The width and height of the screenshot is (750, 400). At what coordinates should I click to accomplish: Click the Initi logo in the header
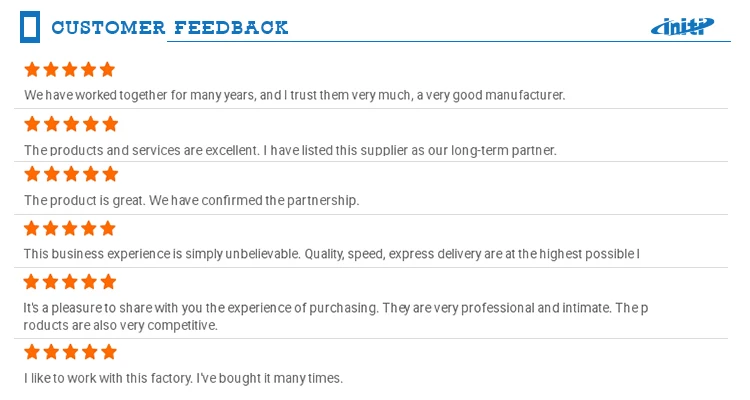[682, 27]
